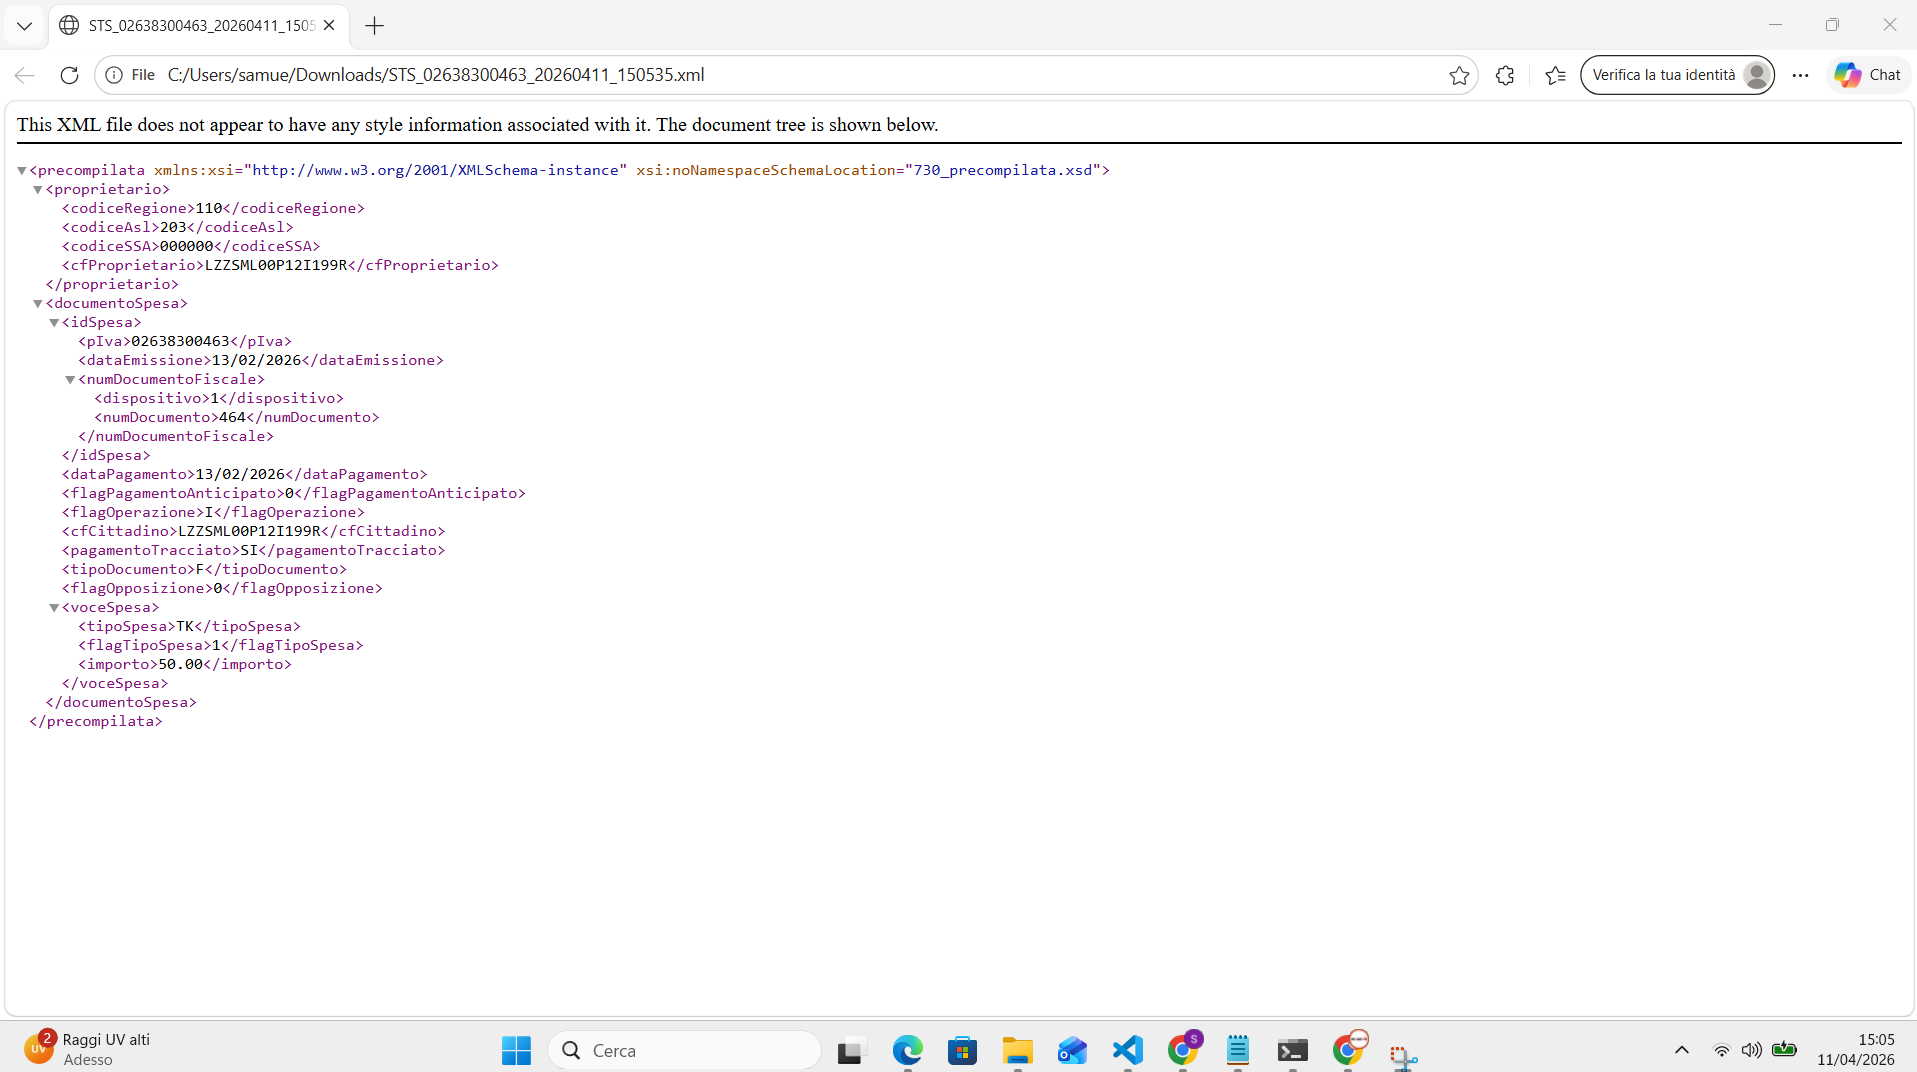
Task: Open Notepad from taskbar
Action: click(x=1238, y=1050)
